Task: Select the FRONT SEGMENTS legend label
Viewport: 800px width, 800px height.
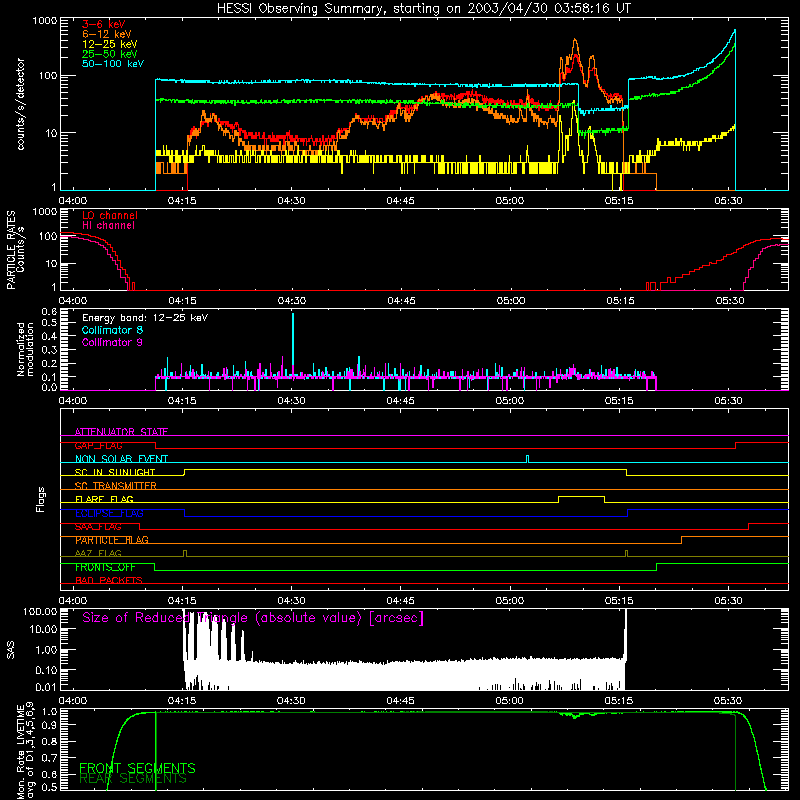Action: [x=137, y=768]
